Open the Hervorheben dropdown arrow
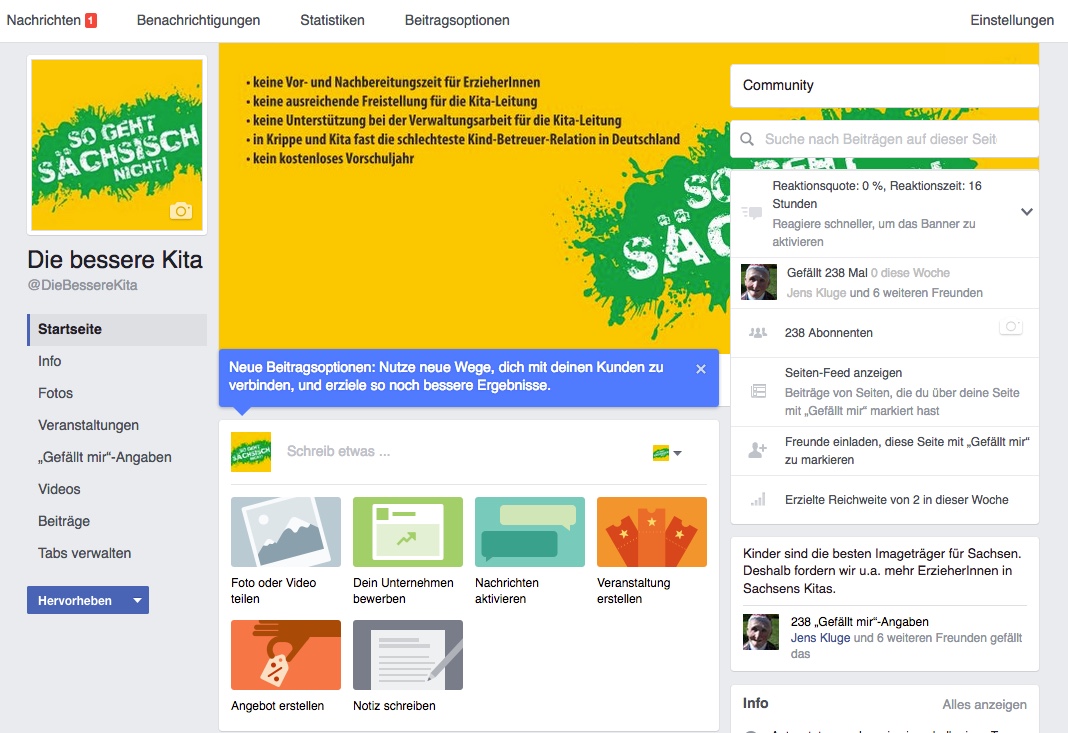 [138, 600]
